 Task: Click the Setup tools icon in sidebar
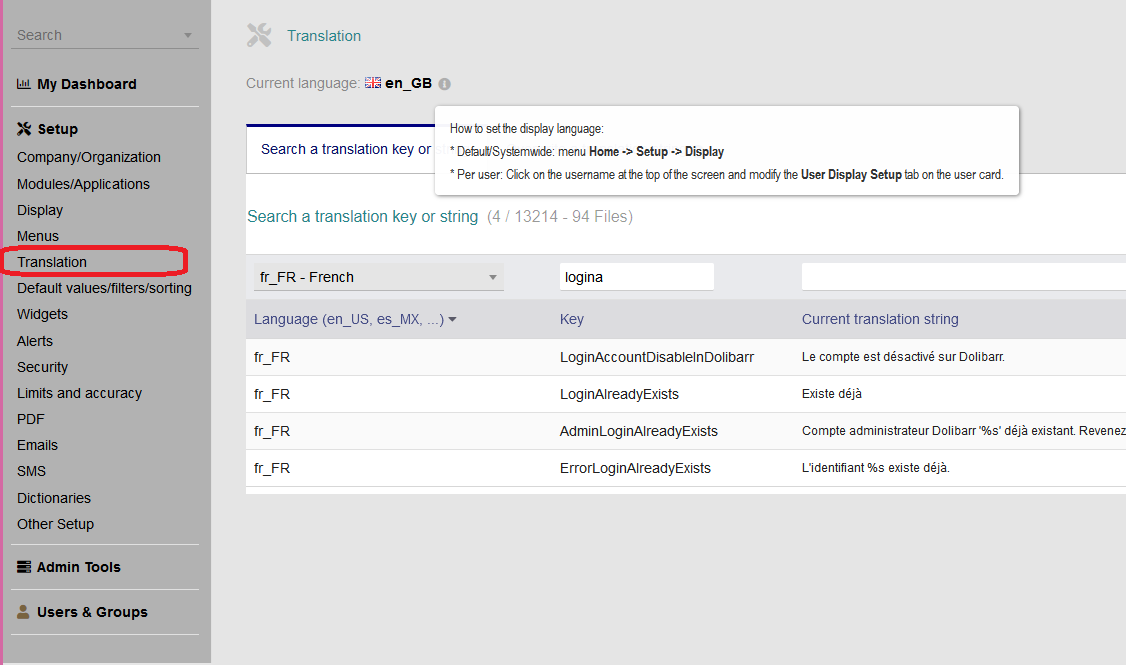(x=24, y=129)
